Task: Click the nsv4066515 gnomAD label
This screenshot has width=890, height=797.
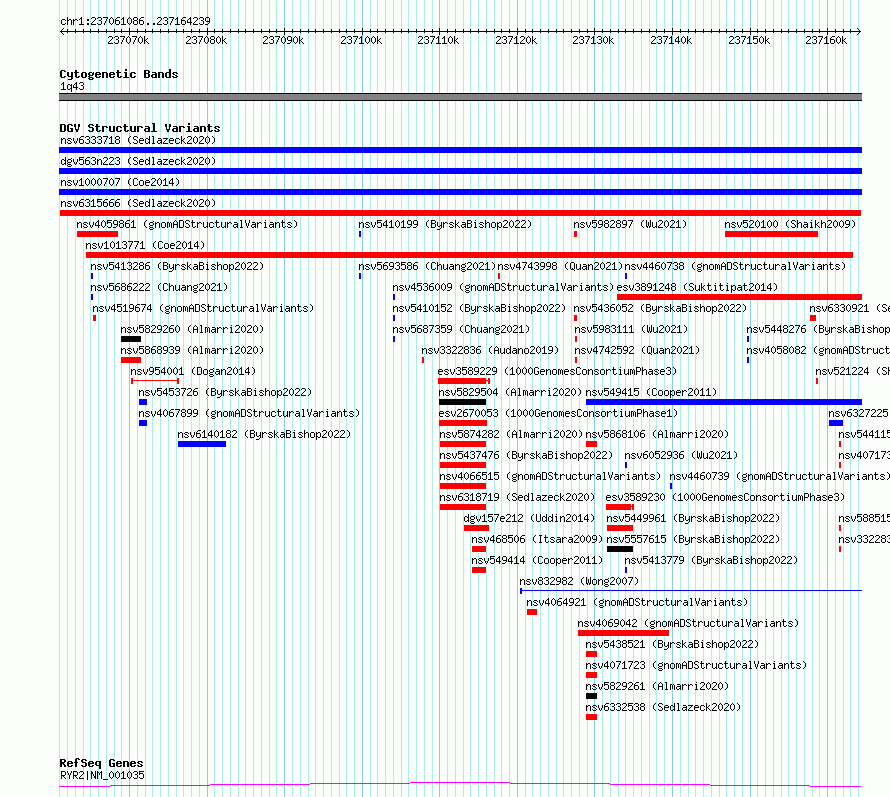Action: (550, 476)
